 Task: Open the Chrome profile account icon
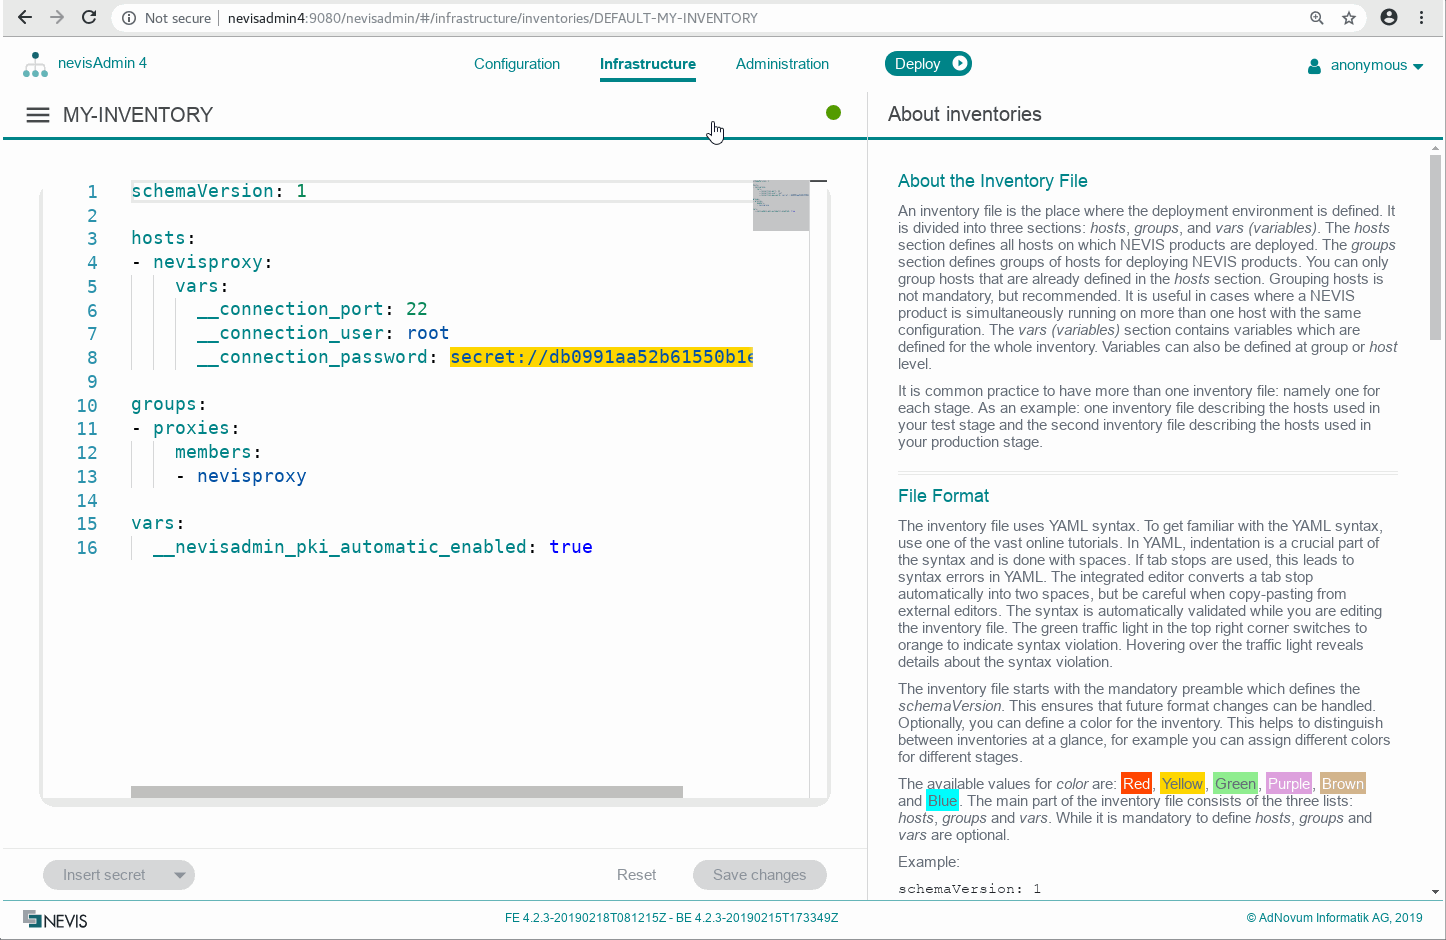(x=1389, y=17)
